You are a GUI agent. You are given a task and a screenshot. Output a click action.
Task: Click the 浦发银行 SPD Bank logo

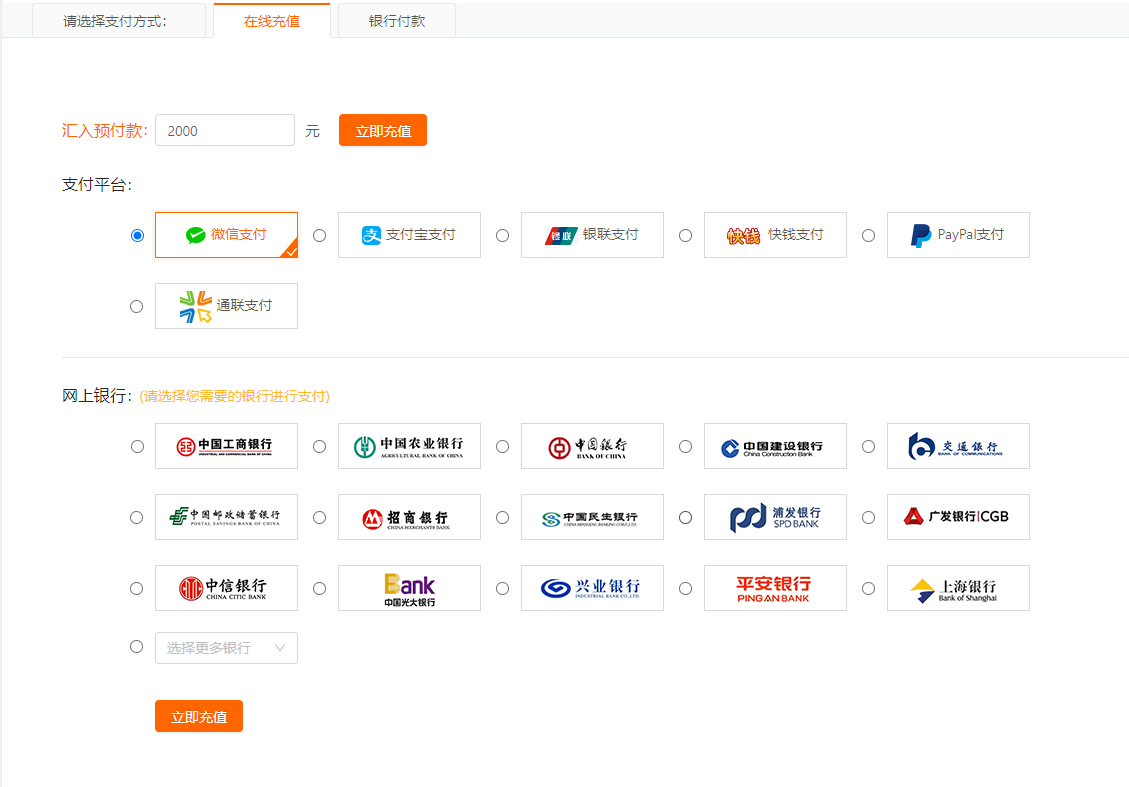pos(775,517)
